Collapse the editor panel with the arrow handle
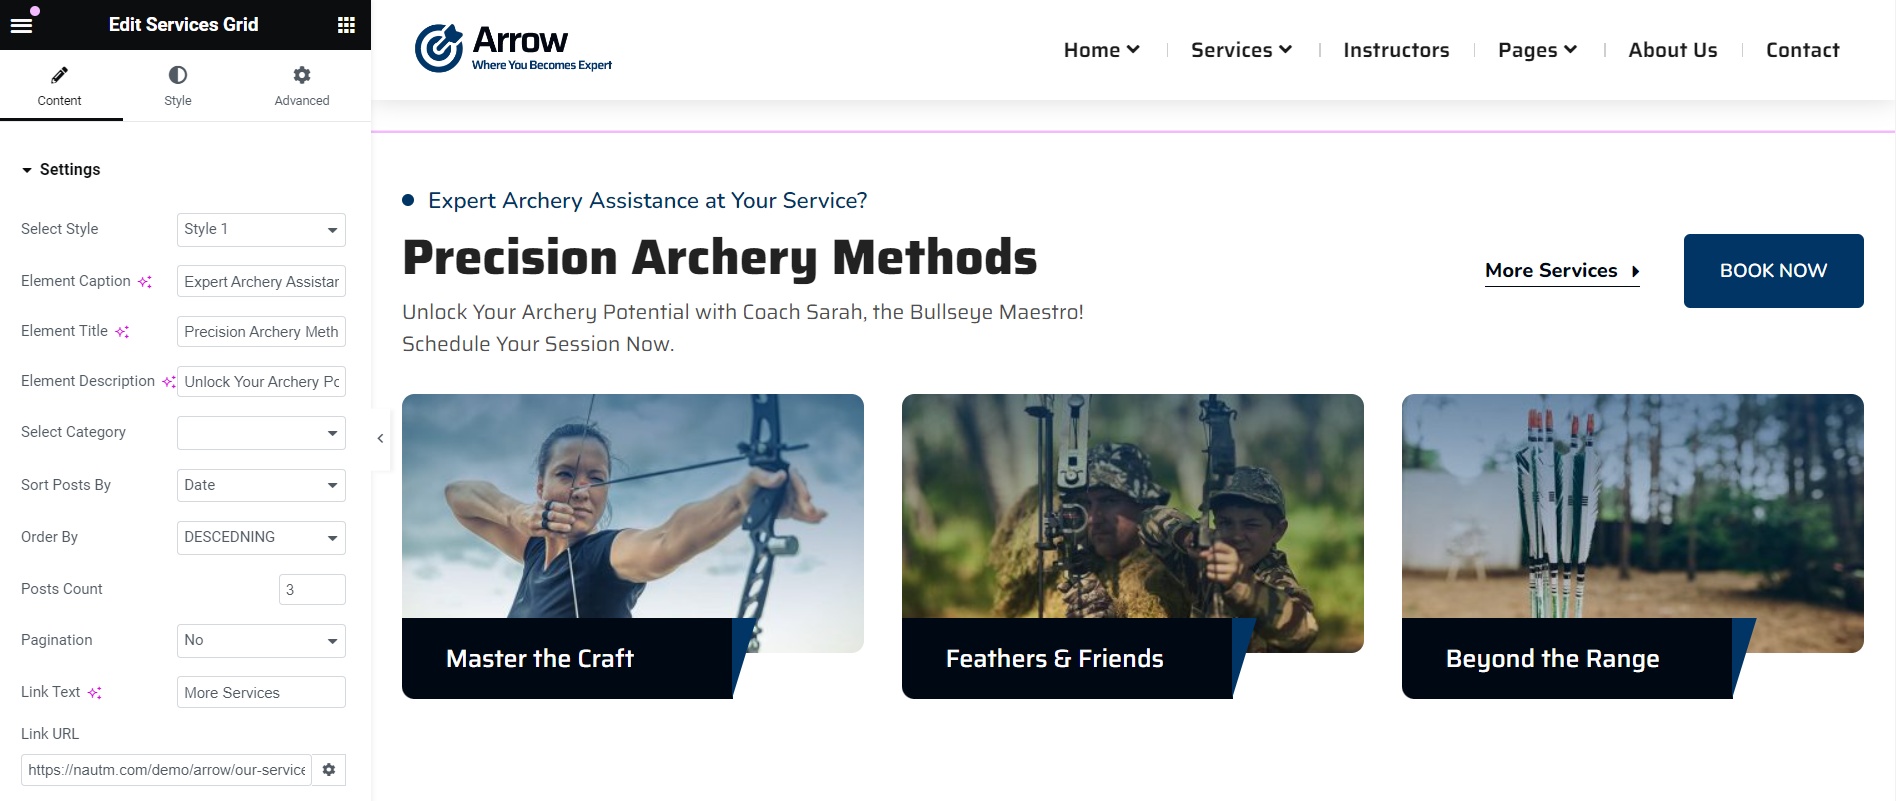The image size is (1896, 801). pos(380,438)
